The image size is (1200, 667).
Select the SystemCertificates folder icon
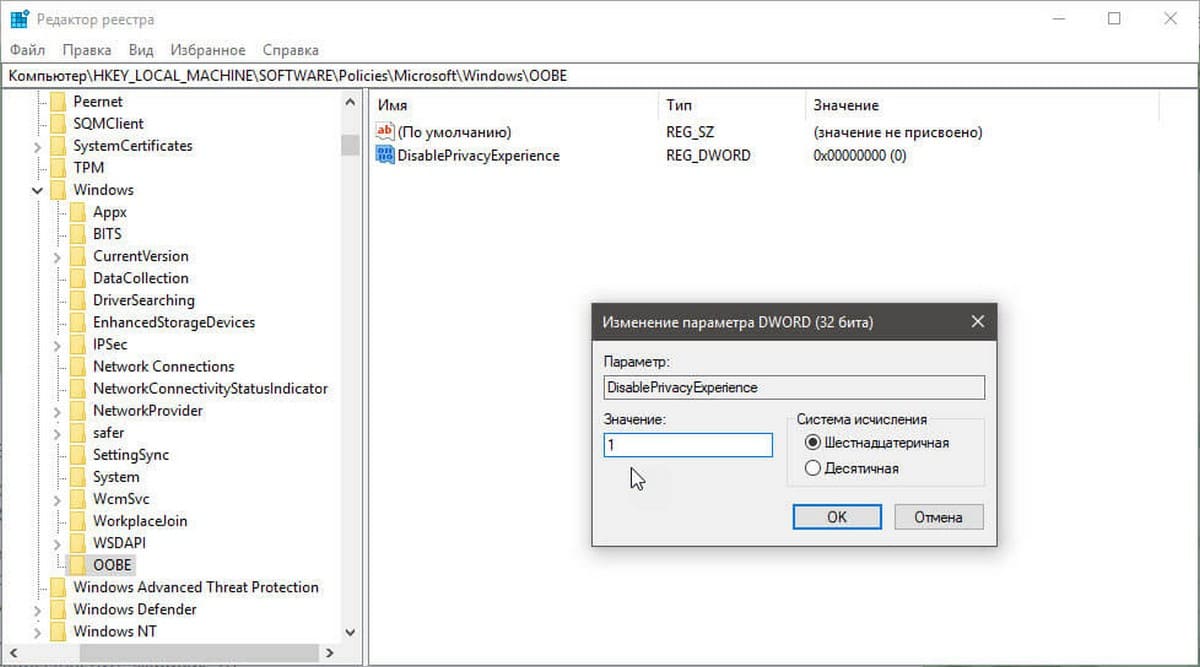(58, 146)
